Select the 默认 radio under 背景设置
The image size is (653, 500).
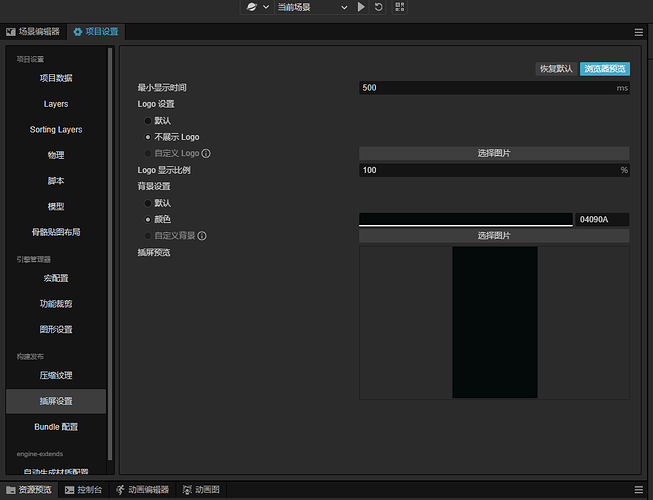147,203
